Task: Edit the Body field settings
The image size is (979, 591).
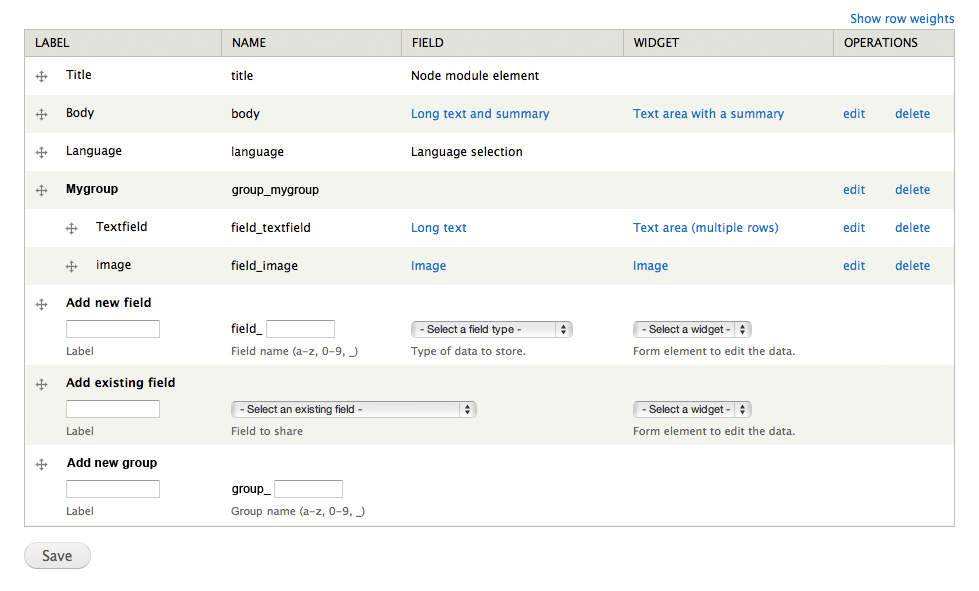Action: (853, 113)
